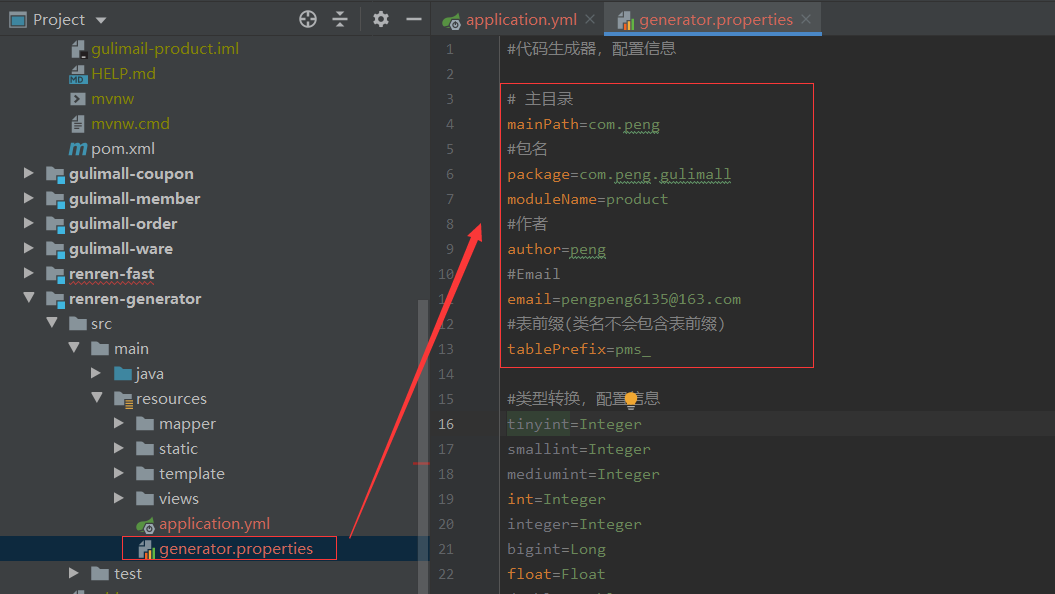
Task: Select the static folder
Action: 178,449
